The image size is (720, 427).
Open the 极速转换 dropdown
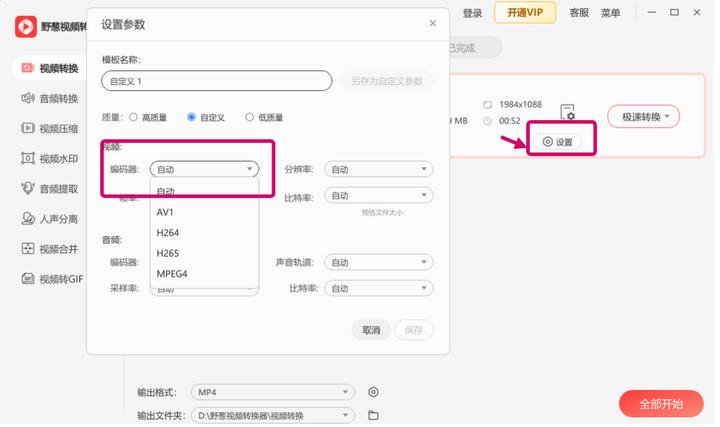pyautogui.click(x=644, y=117)
